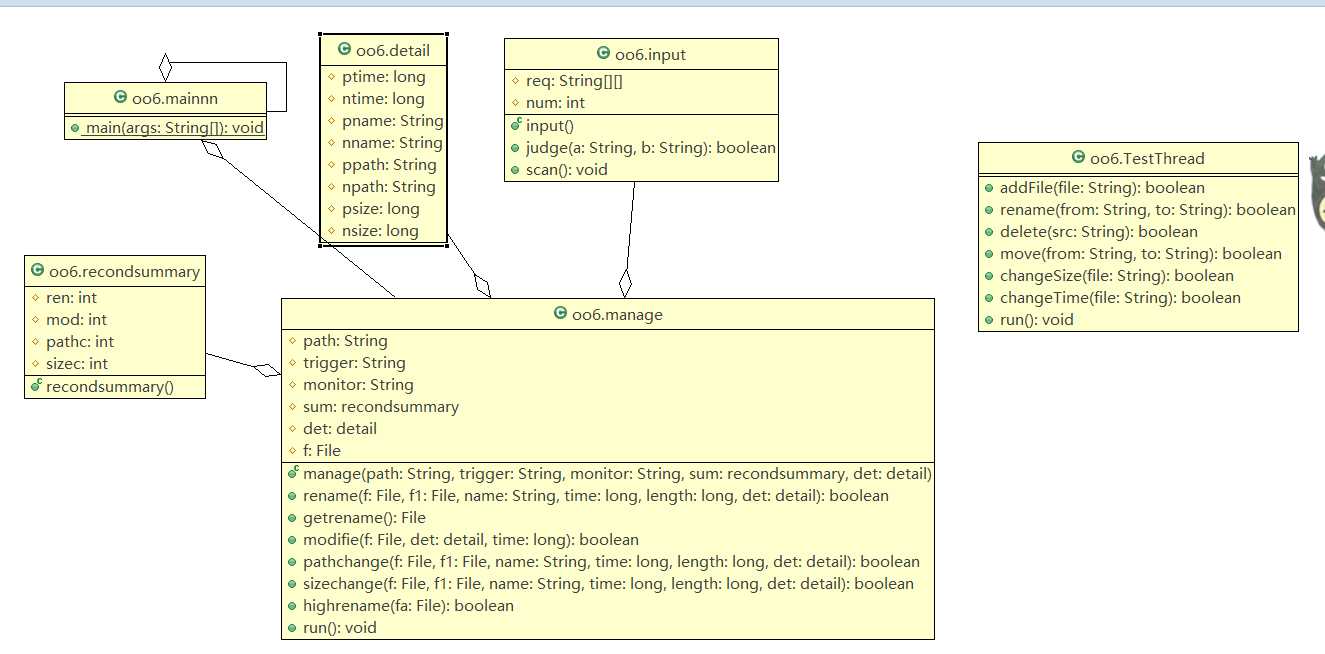Click the field icon next to req: String[][]
The image size is (1325, 654).
516,81
